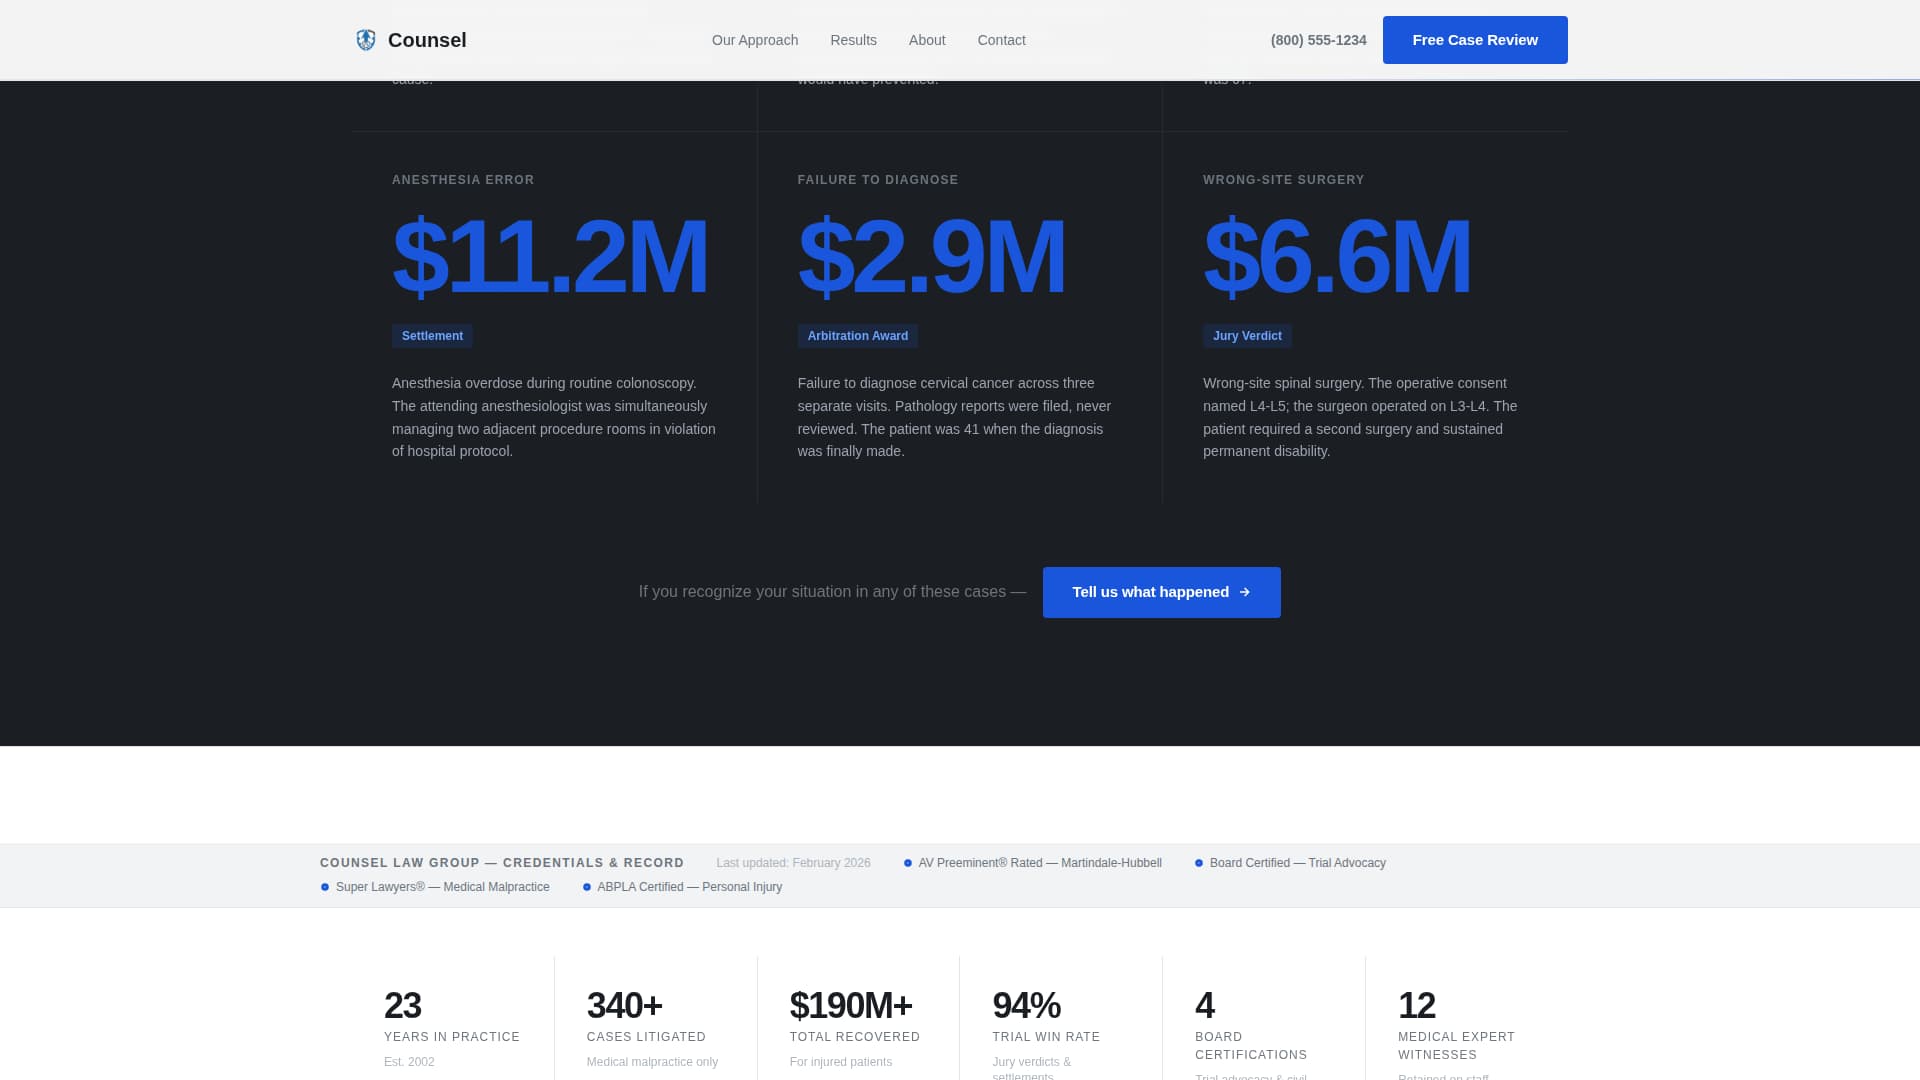Click the Tell us what happened button
The image size is (1920, 1080).
pyautogui.click(x=1161, y=592)
